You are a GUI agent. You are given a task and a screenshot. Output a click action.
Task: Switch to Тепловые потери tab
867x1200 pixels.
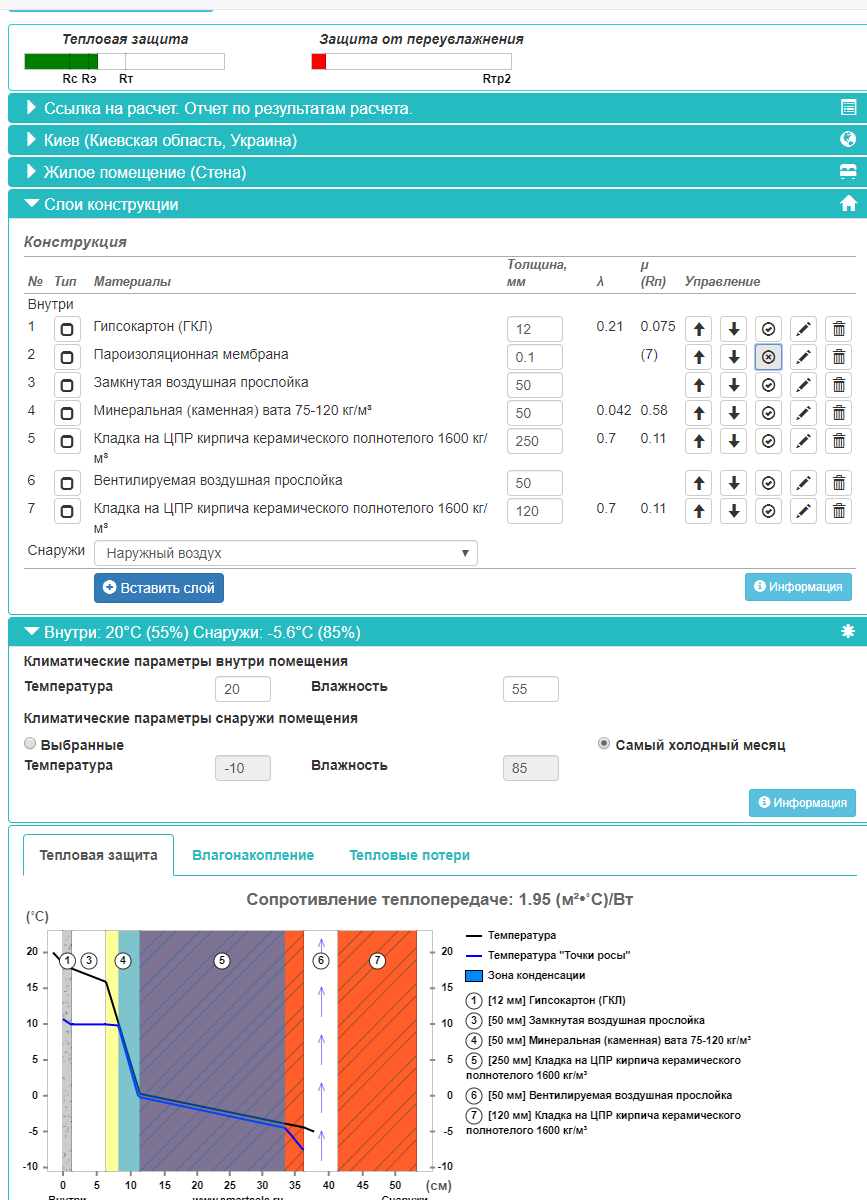pyautogui.click(x=409, y=855)
